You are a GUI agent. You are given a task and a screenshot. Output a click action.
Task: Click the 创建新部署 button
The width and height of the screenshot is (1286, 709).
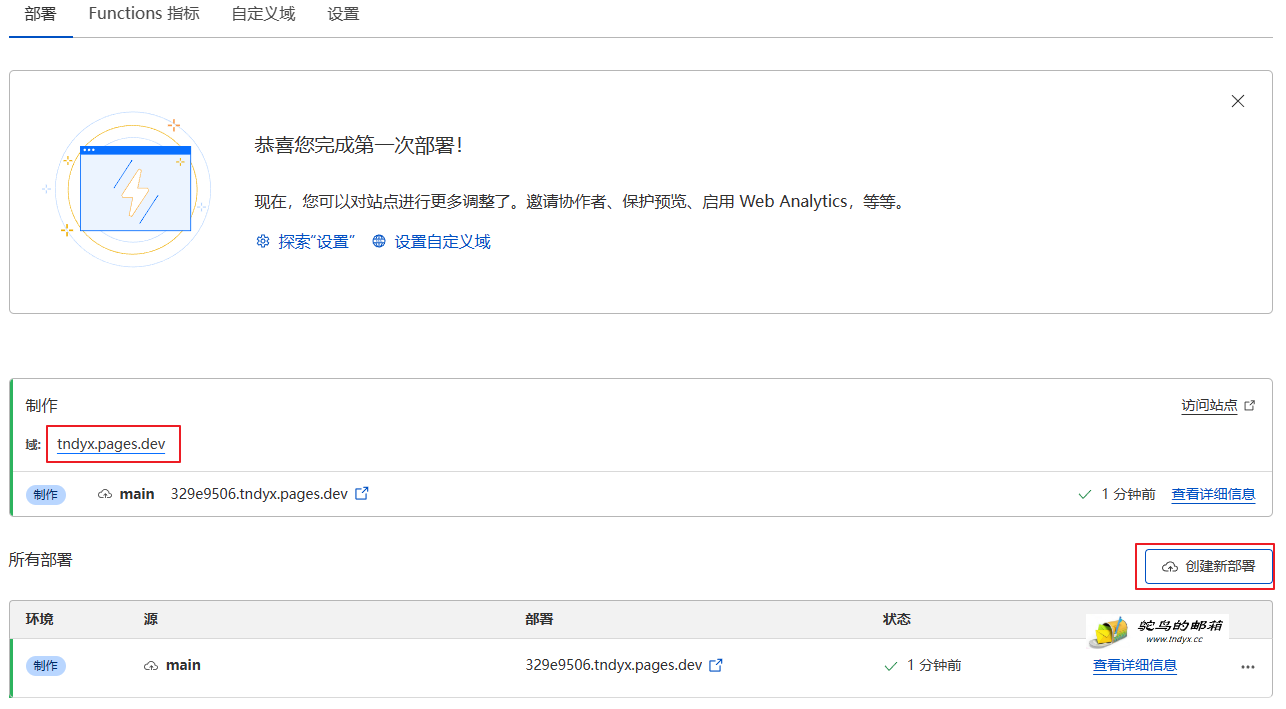(x=1208, y=567)
